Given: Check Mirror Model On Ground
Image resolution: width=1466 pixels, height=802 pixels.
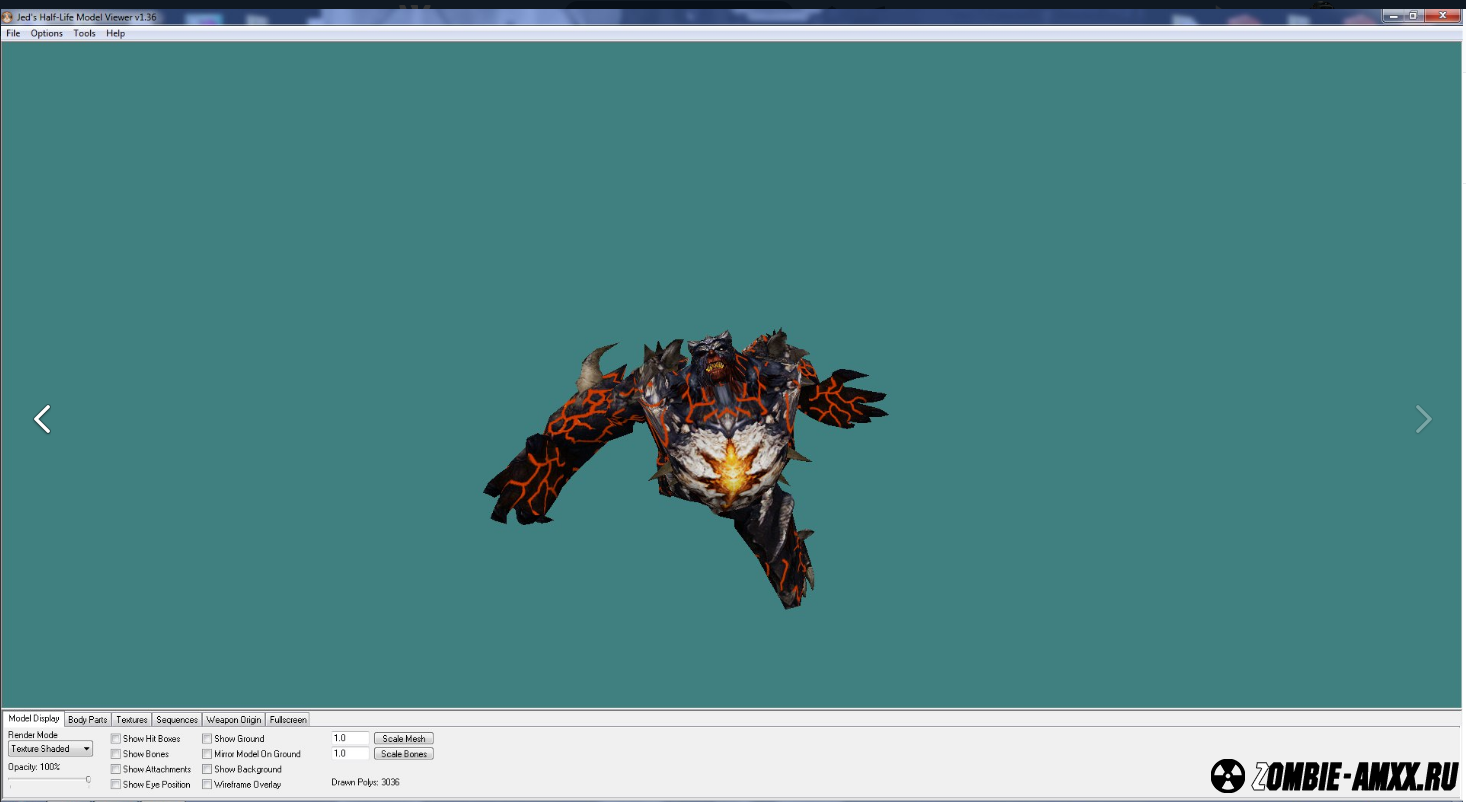Looking at the screenshot, I should 207,754.
